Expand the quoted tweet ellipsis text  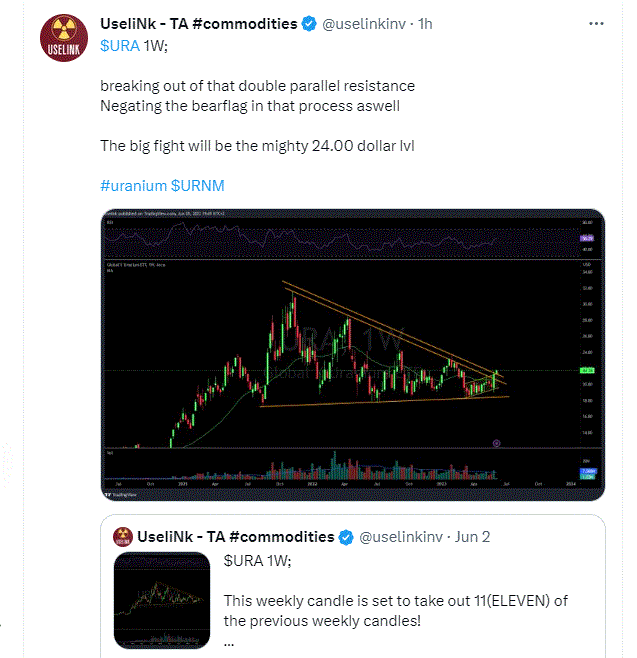coord(229,643)
